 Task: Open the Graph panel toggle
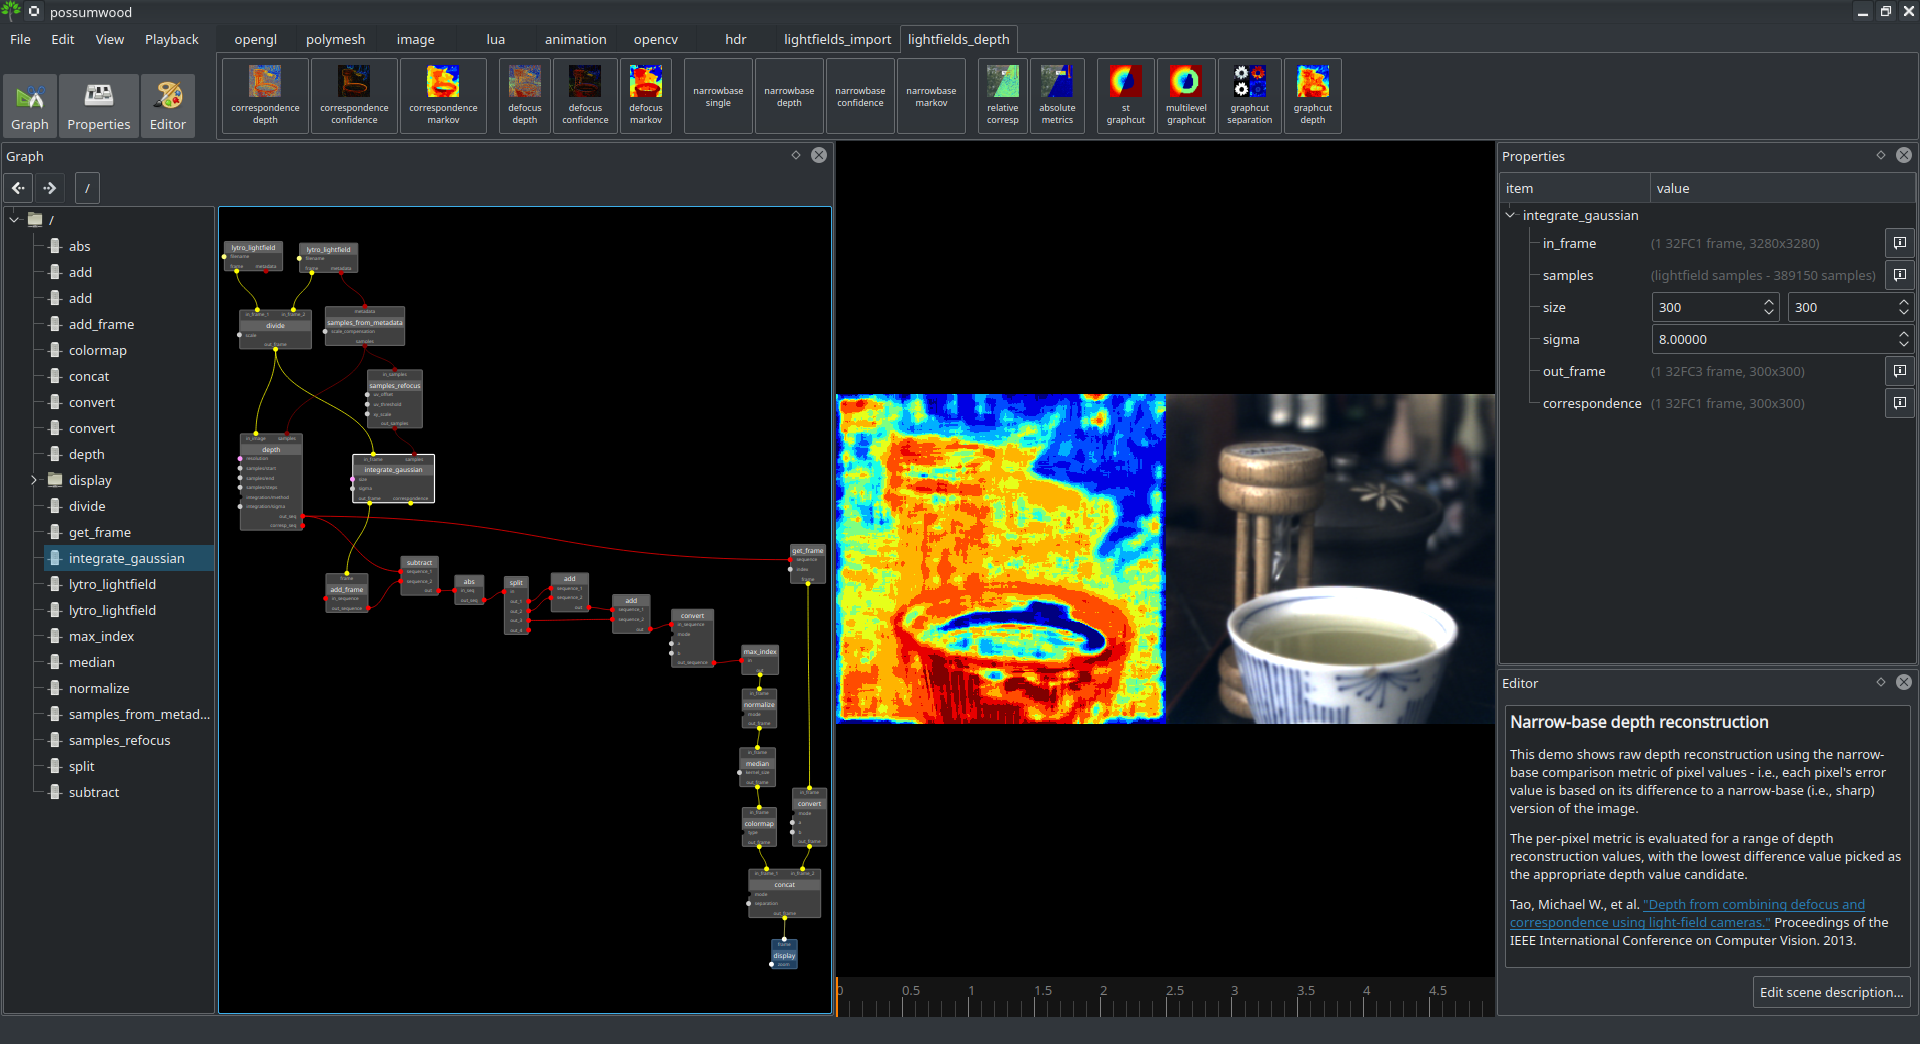click(30, 105)
